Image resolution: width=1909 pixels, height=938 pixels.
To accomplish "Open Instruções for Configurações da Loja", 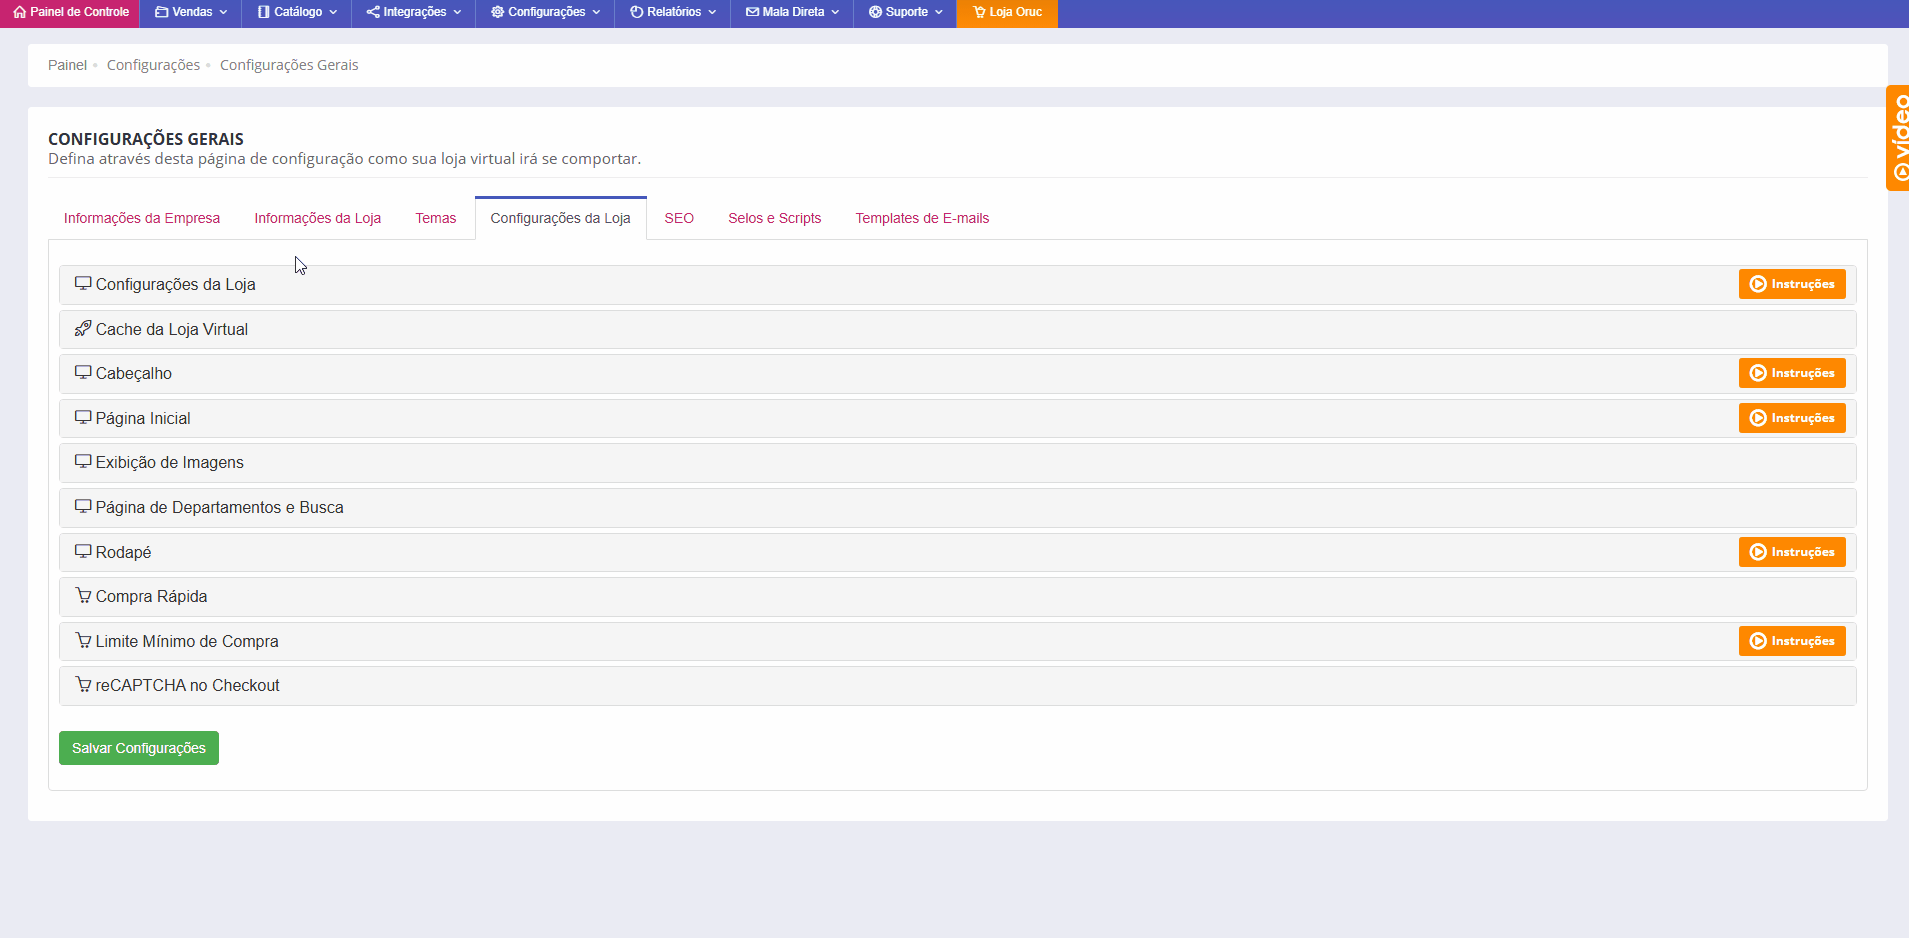I will (x=1792, y=284).
